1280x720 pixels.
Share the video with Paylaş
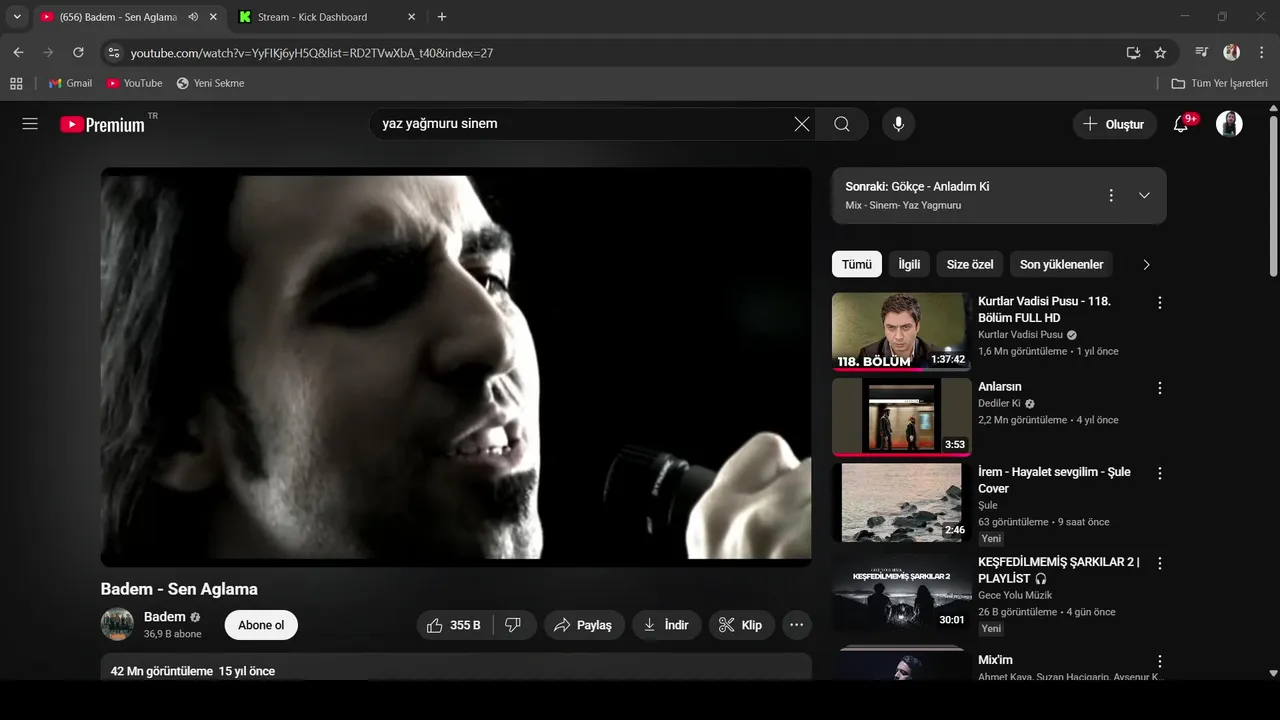click(x=584, y=625)
